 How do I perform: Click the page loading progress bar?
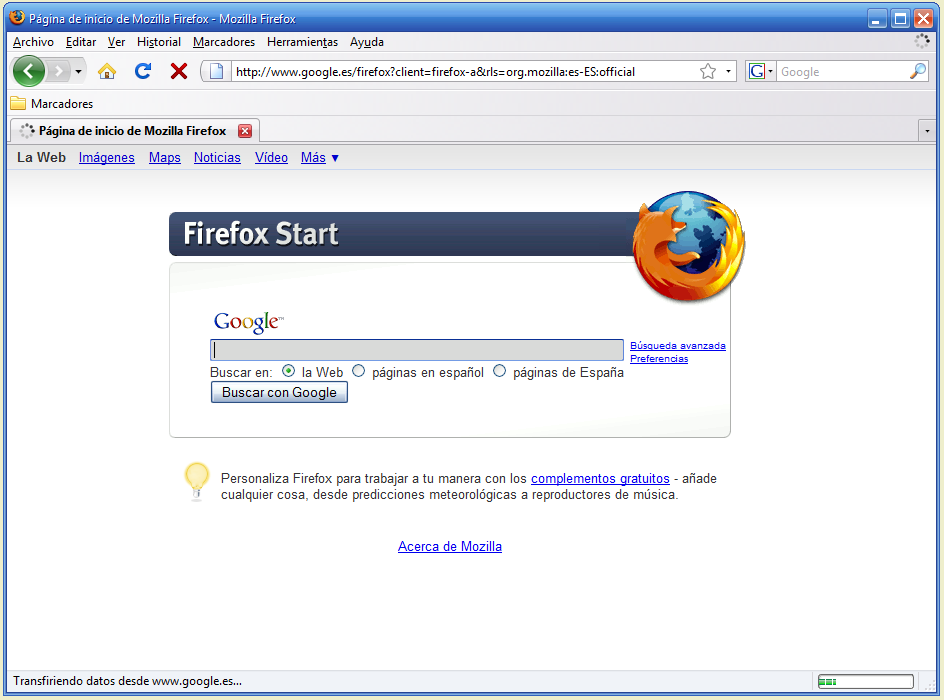[865, 682]
